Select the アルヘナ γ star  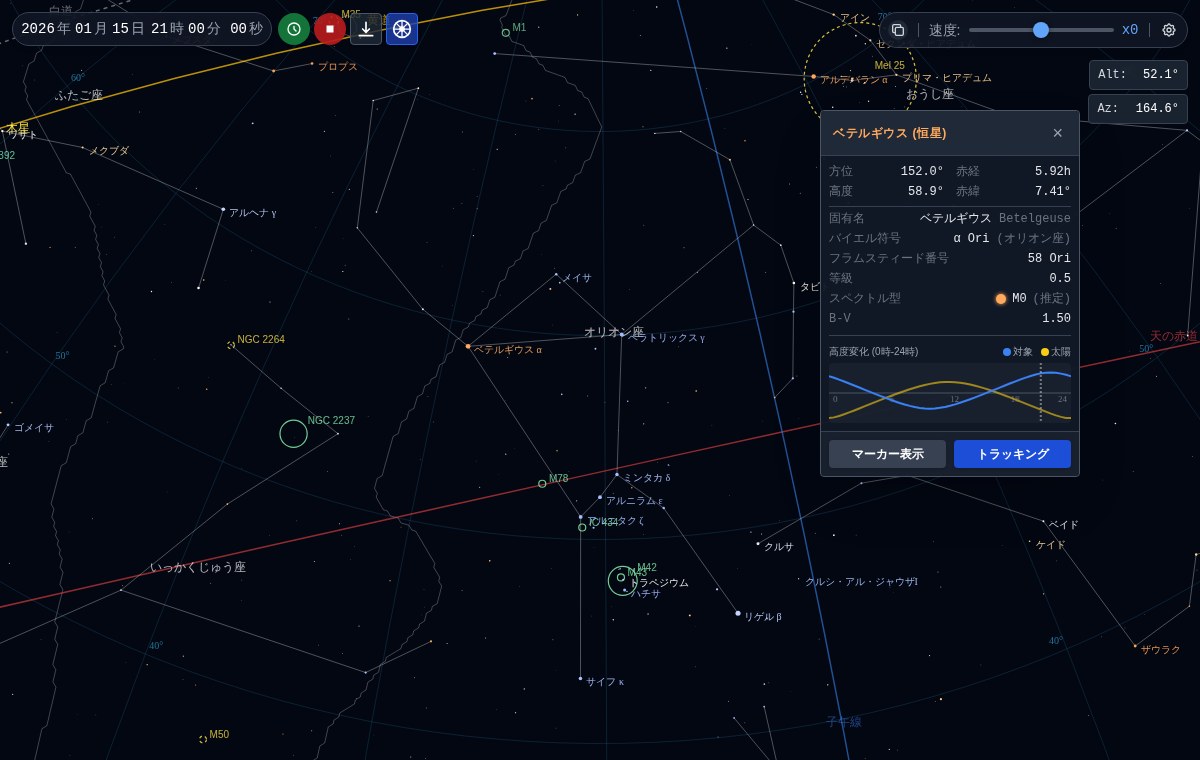click(x=223, y=209)
